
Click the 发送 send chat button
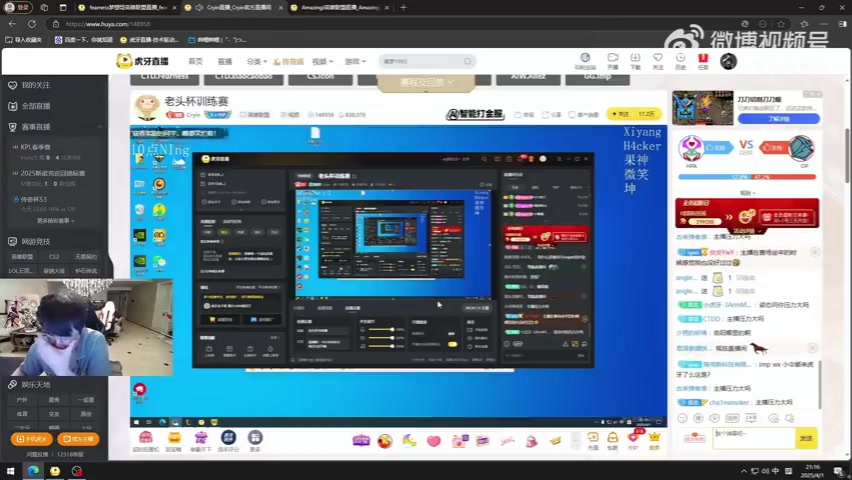point(806,438)
